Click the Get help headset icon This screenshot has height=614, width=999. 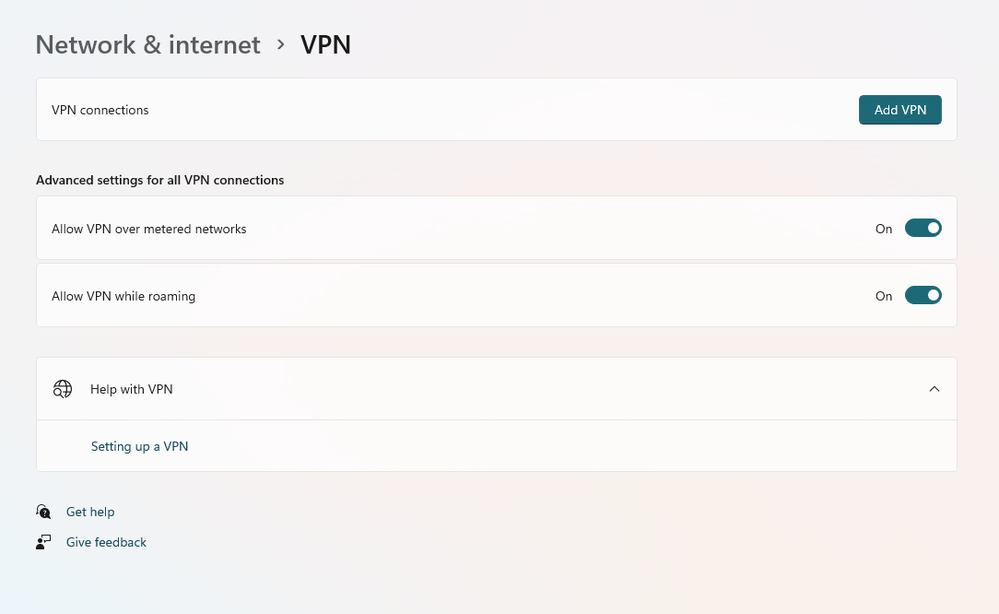coord(43,512)
